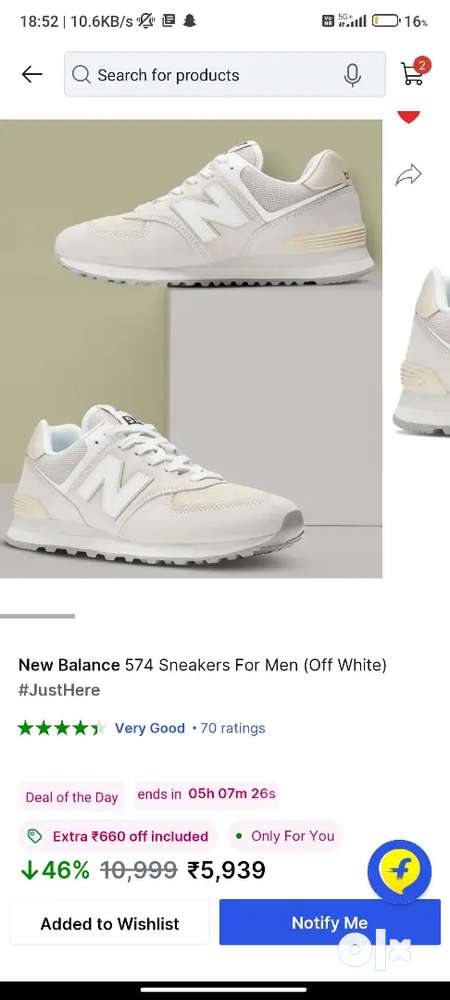This screenshot has width=450, height=1000.
Task: Tap the microphone voice search icon
Action: point(352,75)
